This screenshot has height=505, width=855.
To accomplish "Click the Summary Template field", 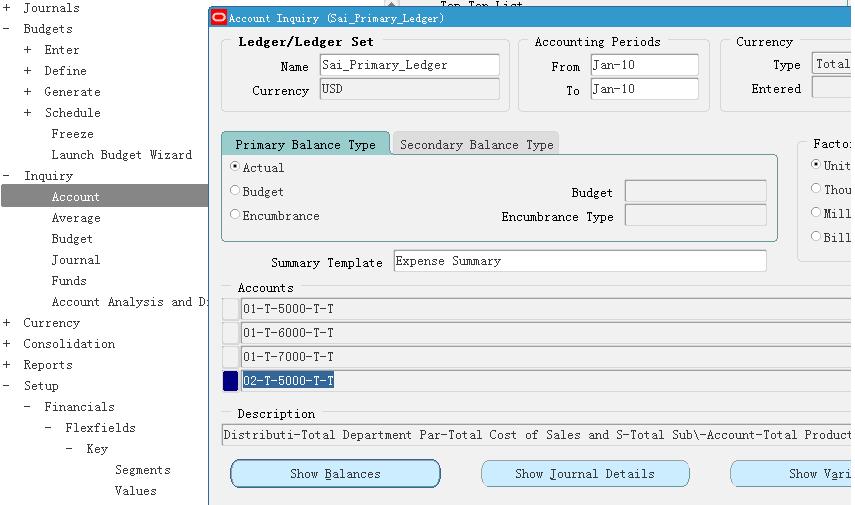I will (x=580, y=261).
